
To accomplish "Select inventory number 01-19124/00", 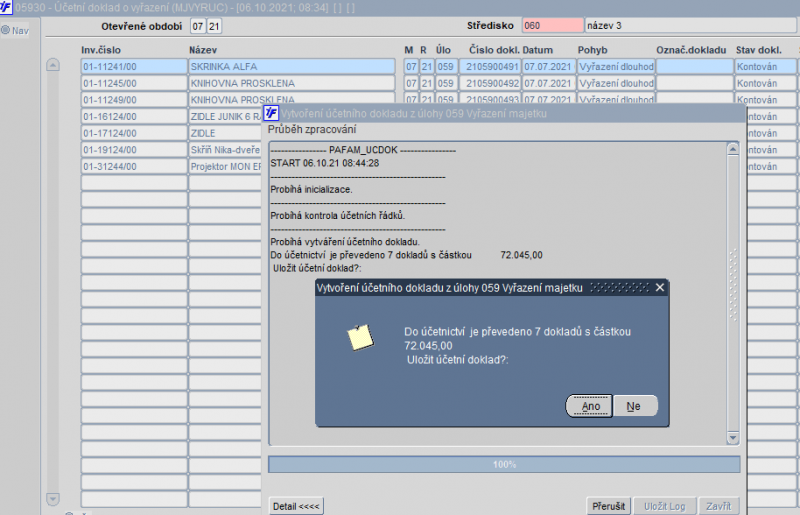I will [134, 150].
